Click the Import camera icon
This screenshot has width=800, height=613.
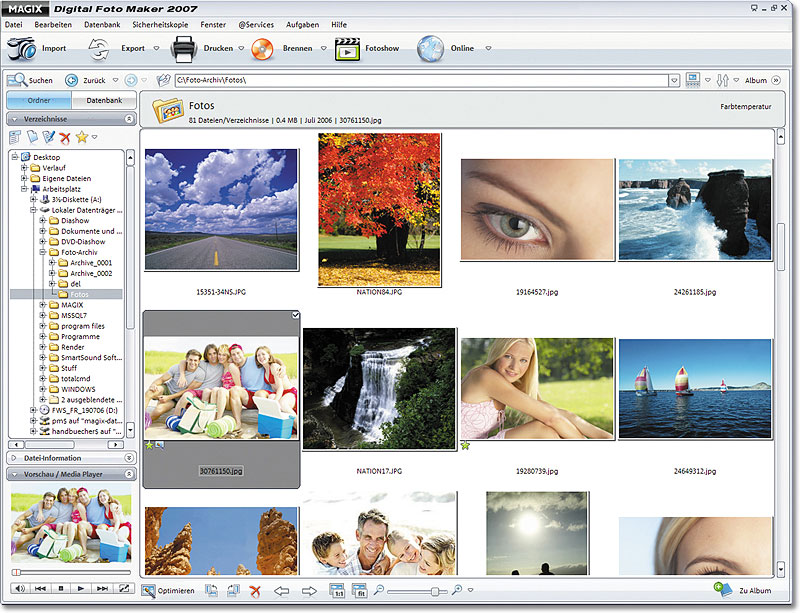point(21,48)
